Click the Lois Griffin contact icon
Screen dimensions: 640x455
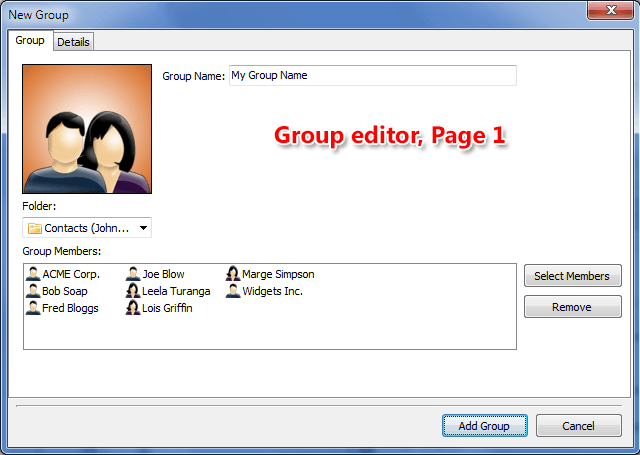point(133,308)
